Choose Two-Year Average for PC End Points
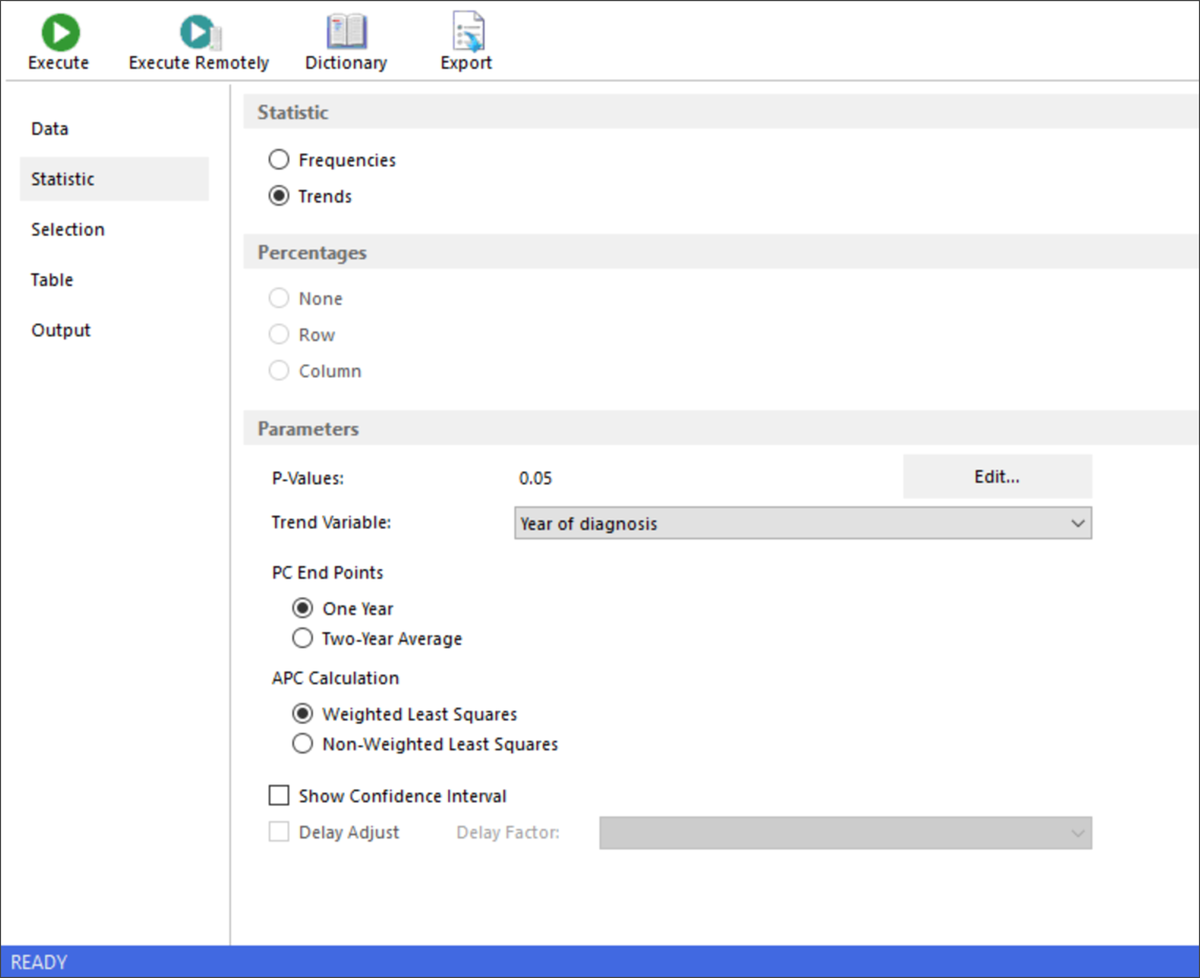 tap(302, 638)
